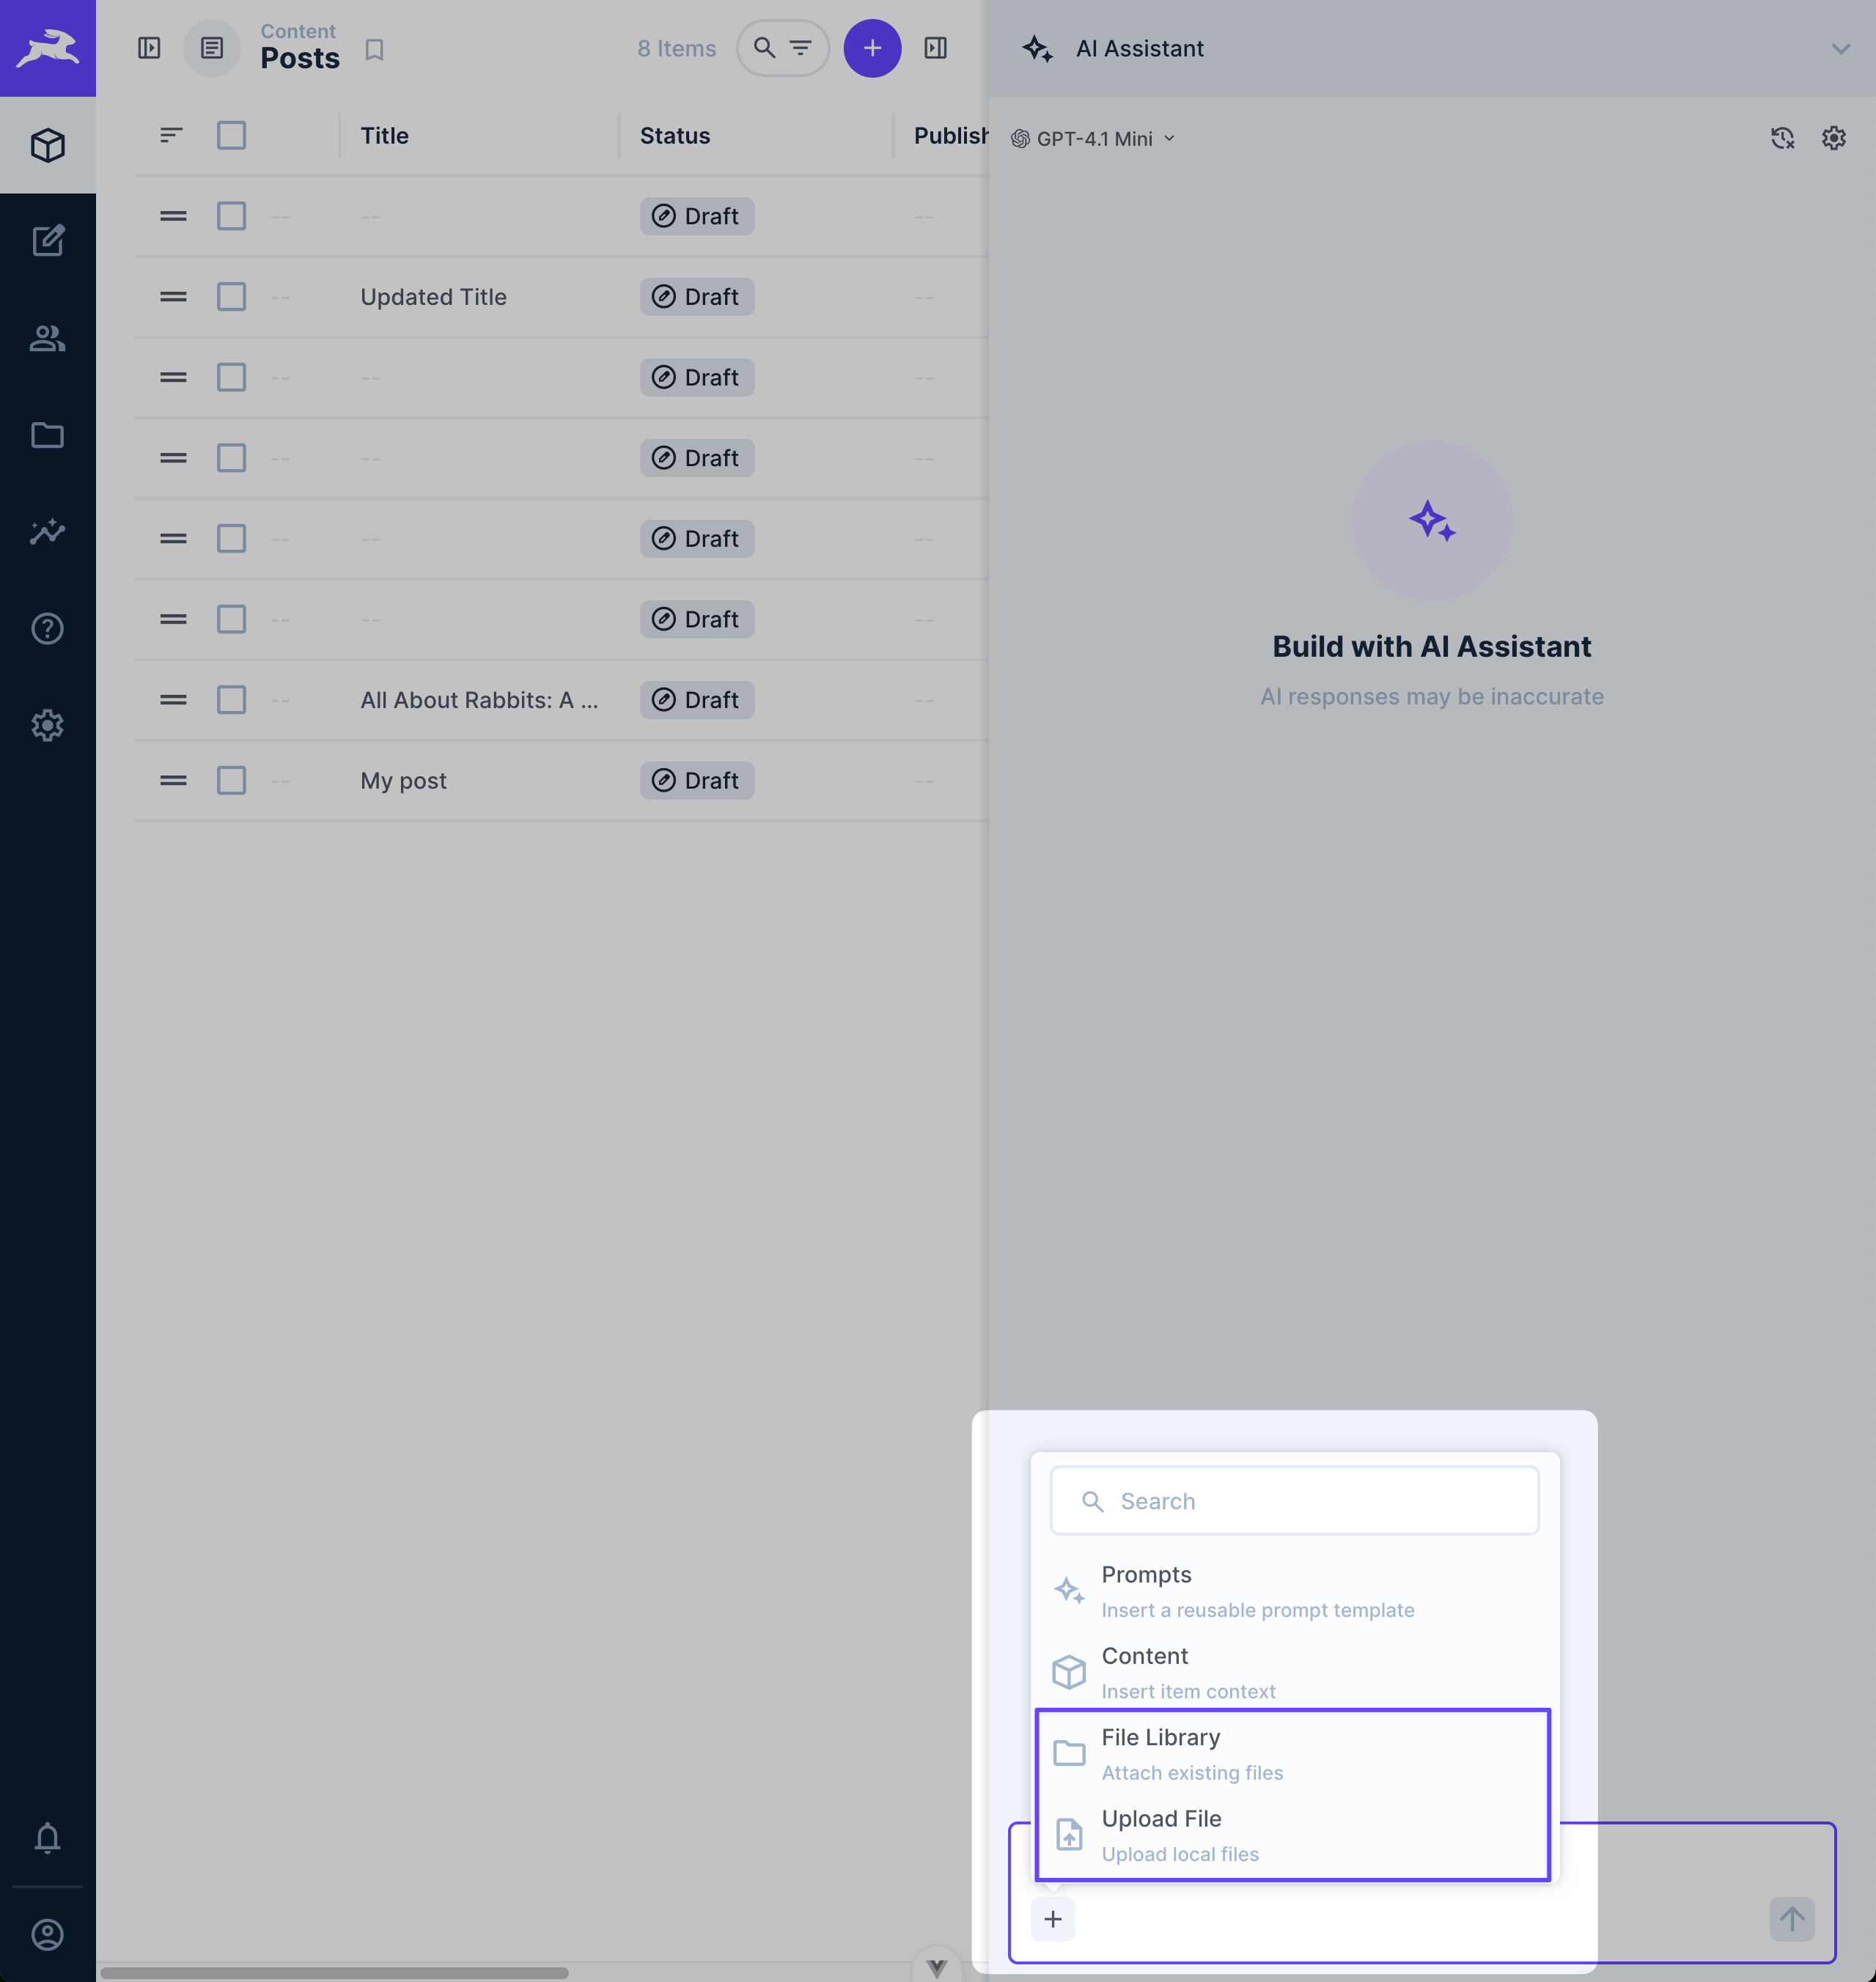
Task: Open the Help question mark icon
Action: click(x=47, y=628)
